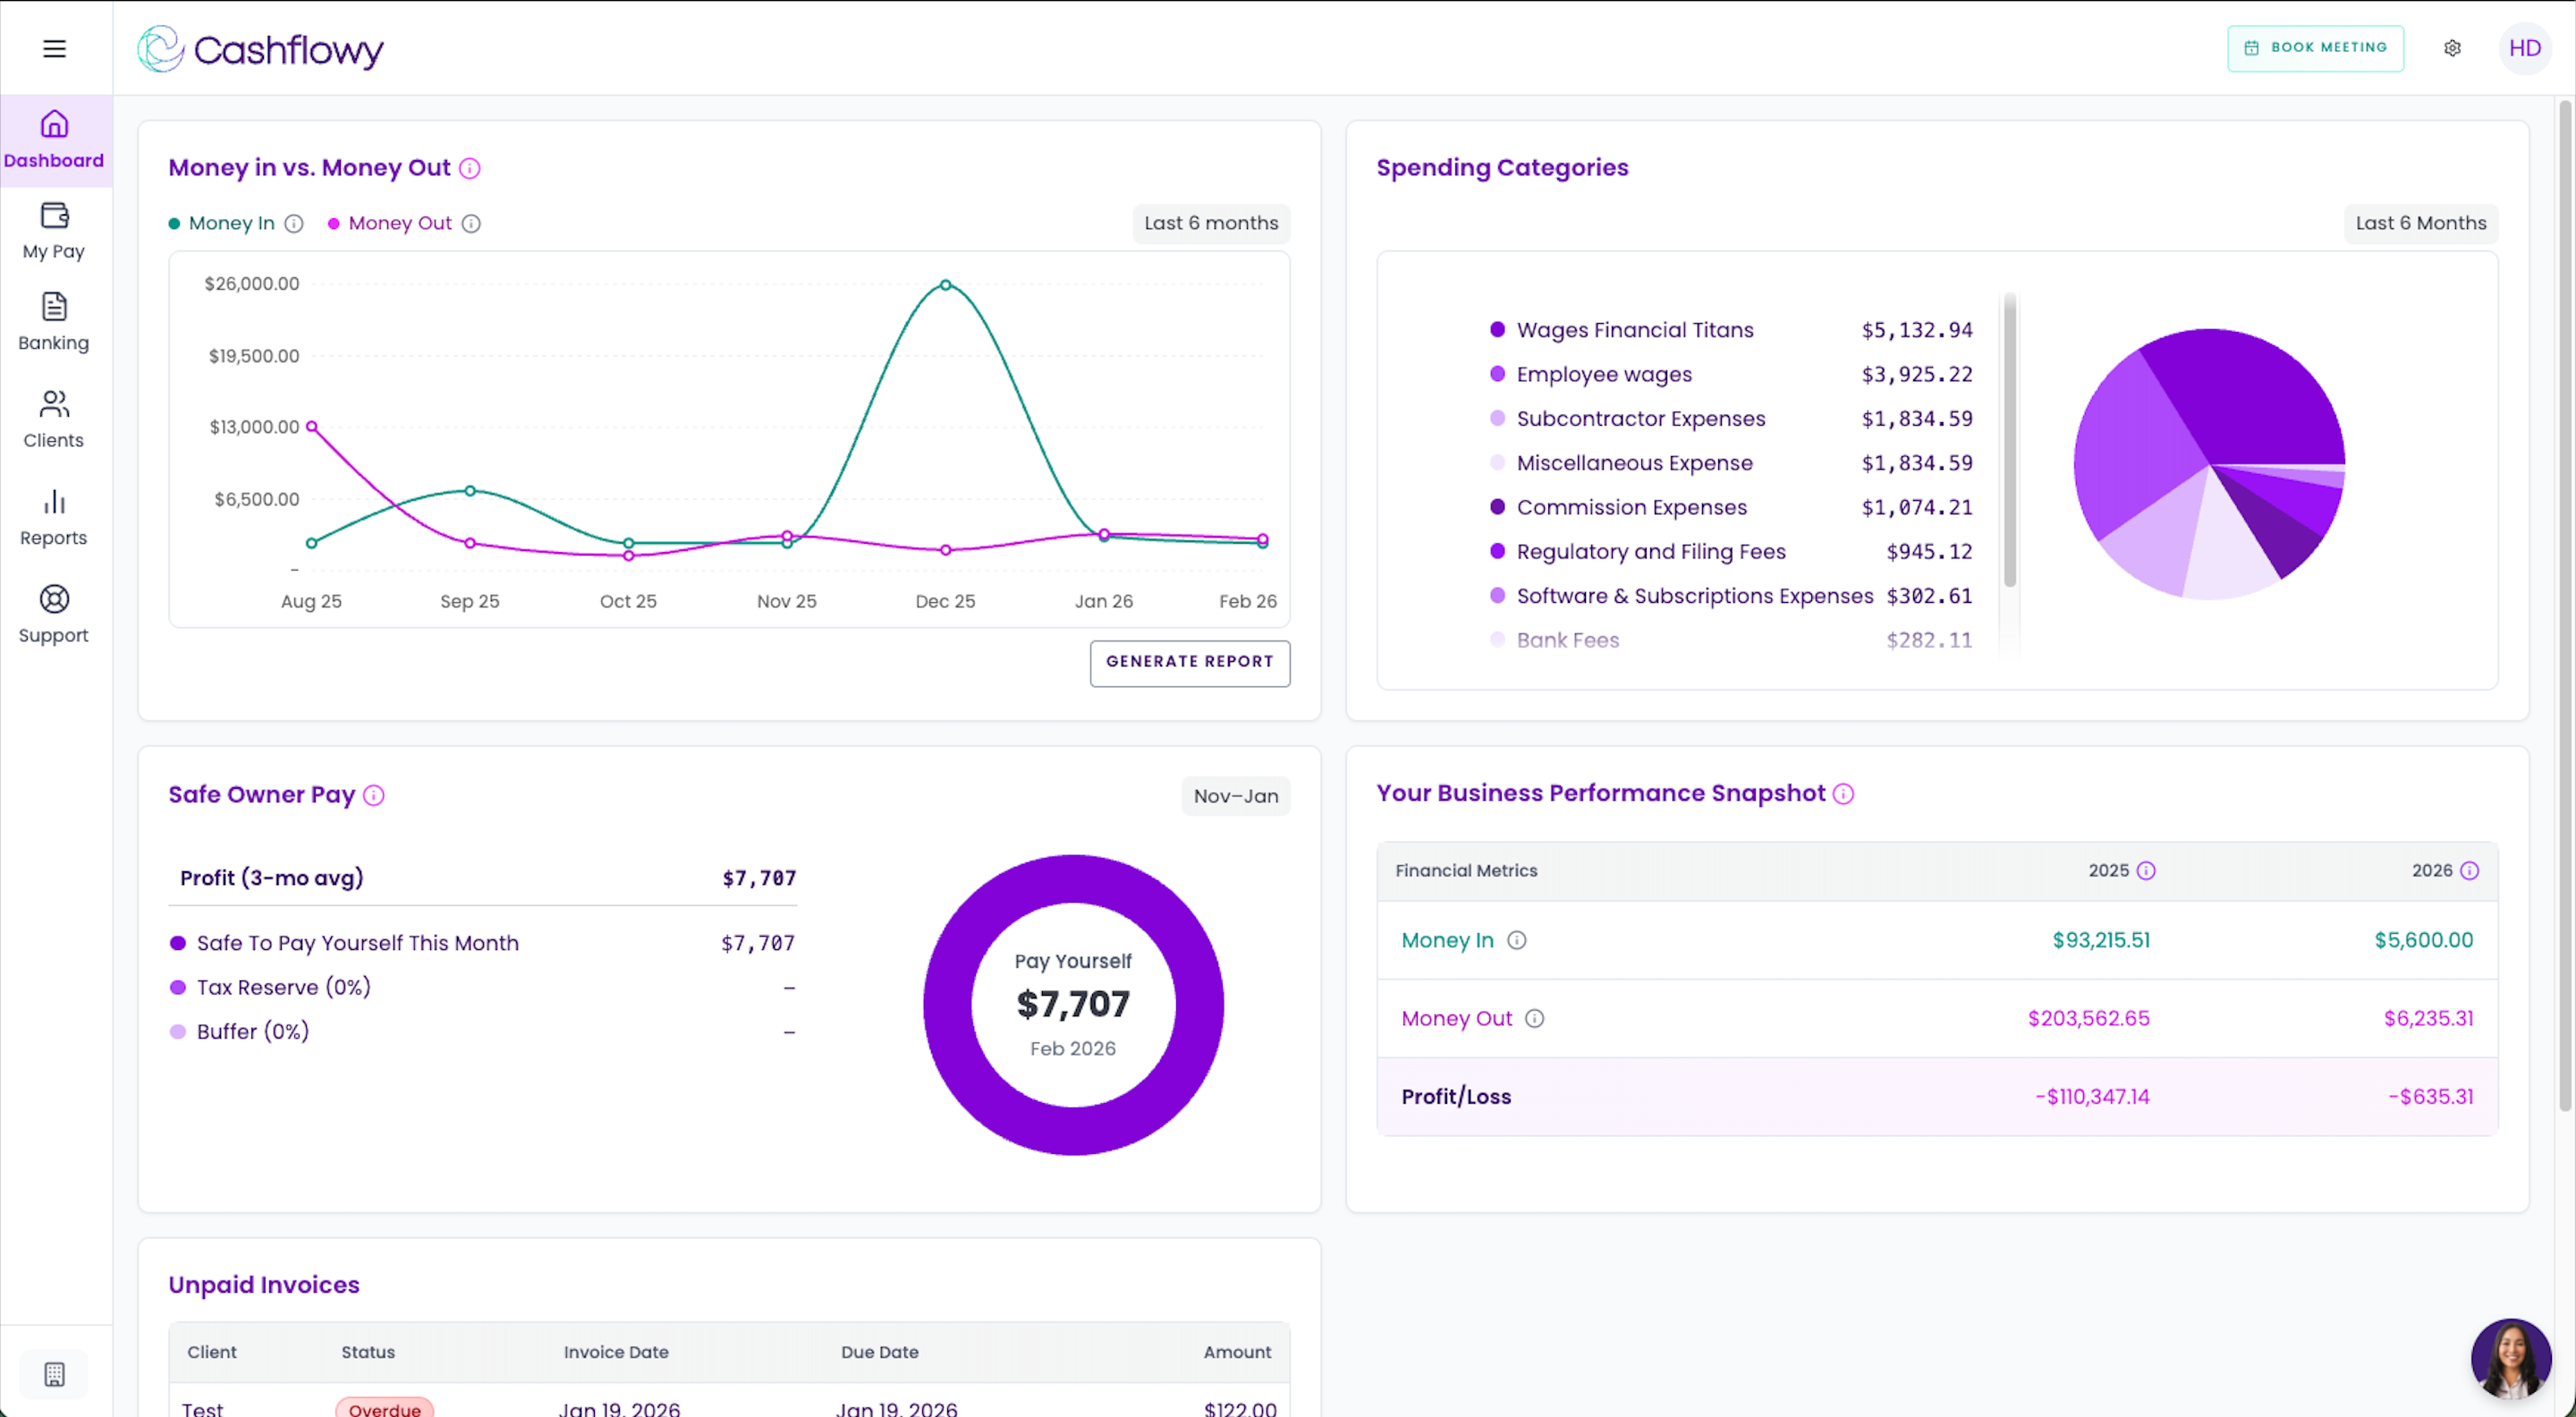Click the settings gear icon
The image size is (2576, 1417).
click(2452, 48)
